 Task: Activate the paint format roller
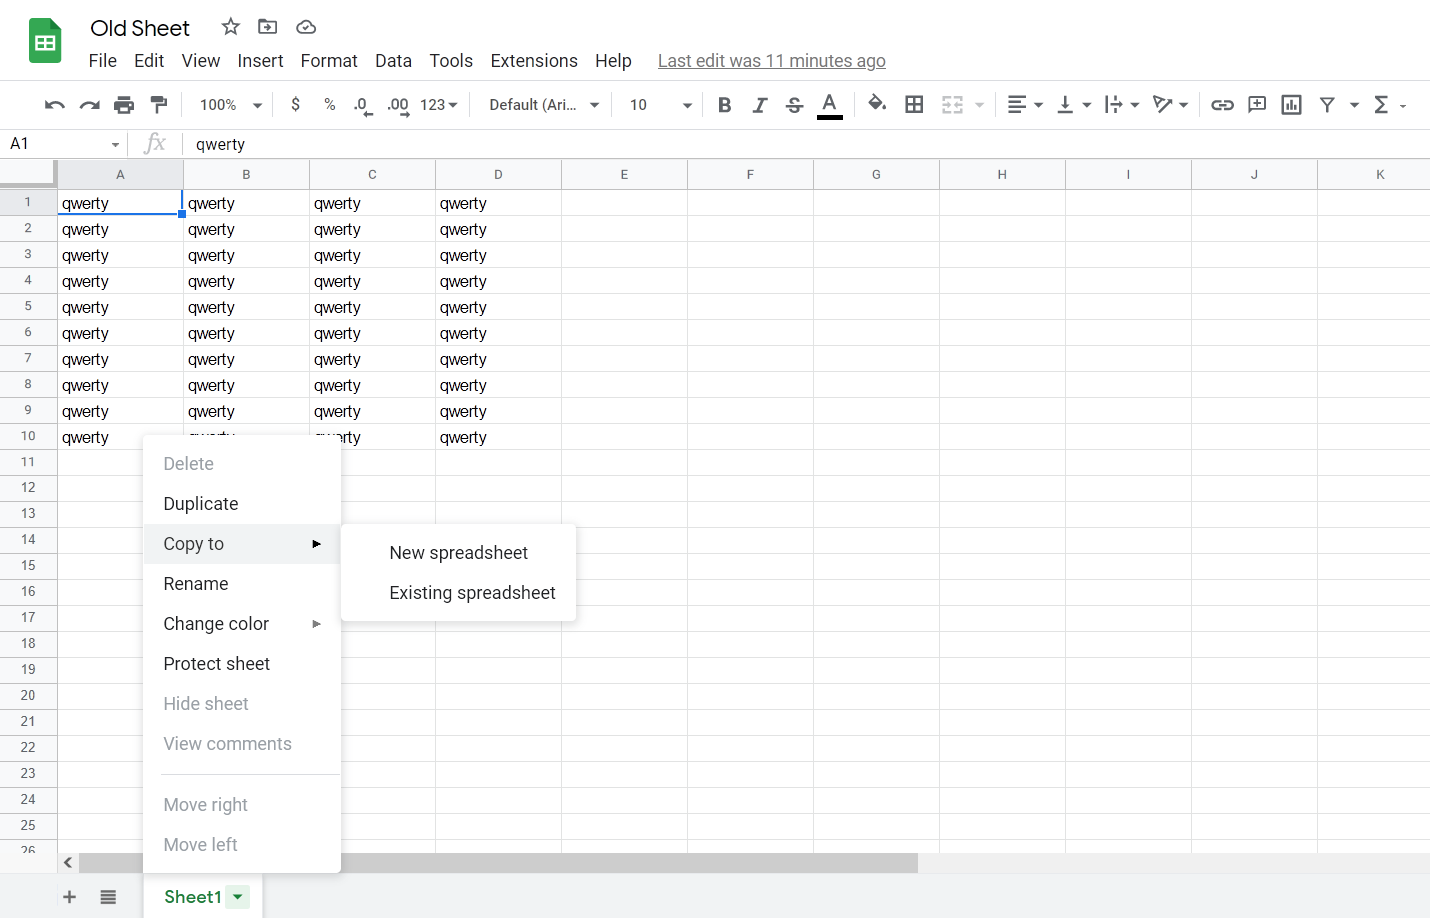pos(158,104)
